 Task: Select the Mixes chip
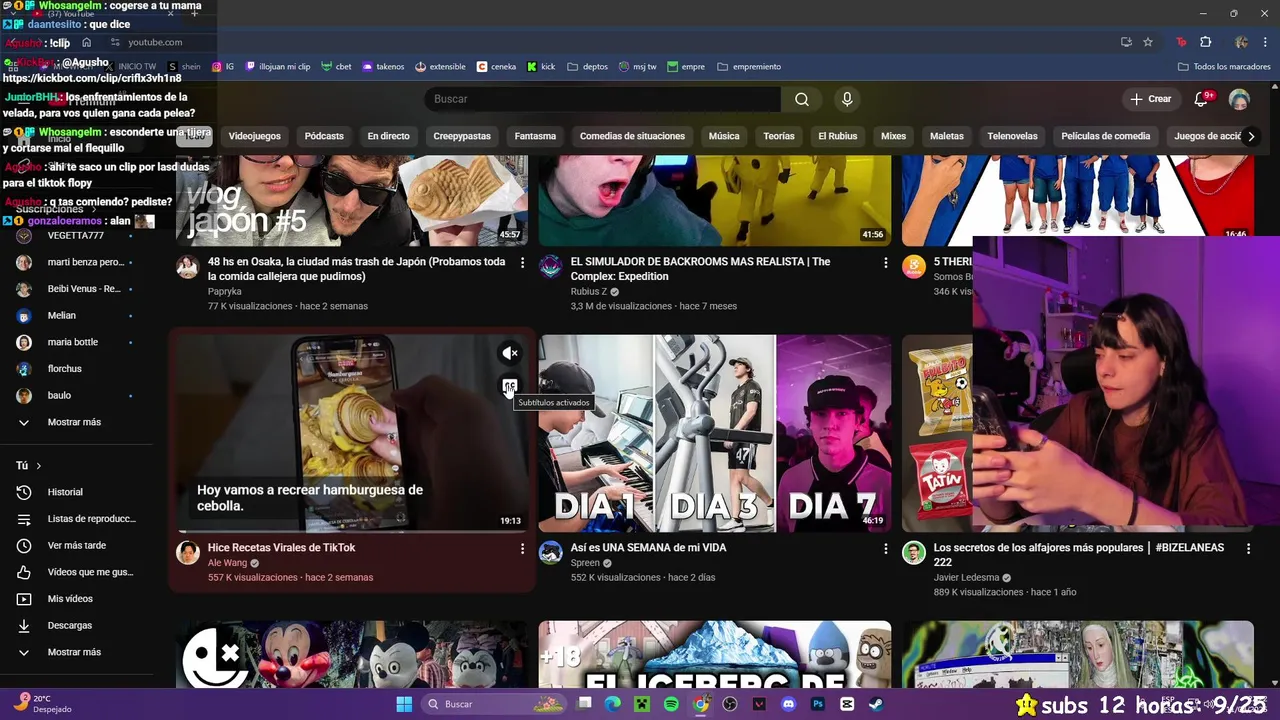click(x=893, y=136)
